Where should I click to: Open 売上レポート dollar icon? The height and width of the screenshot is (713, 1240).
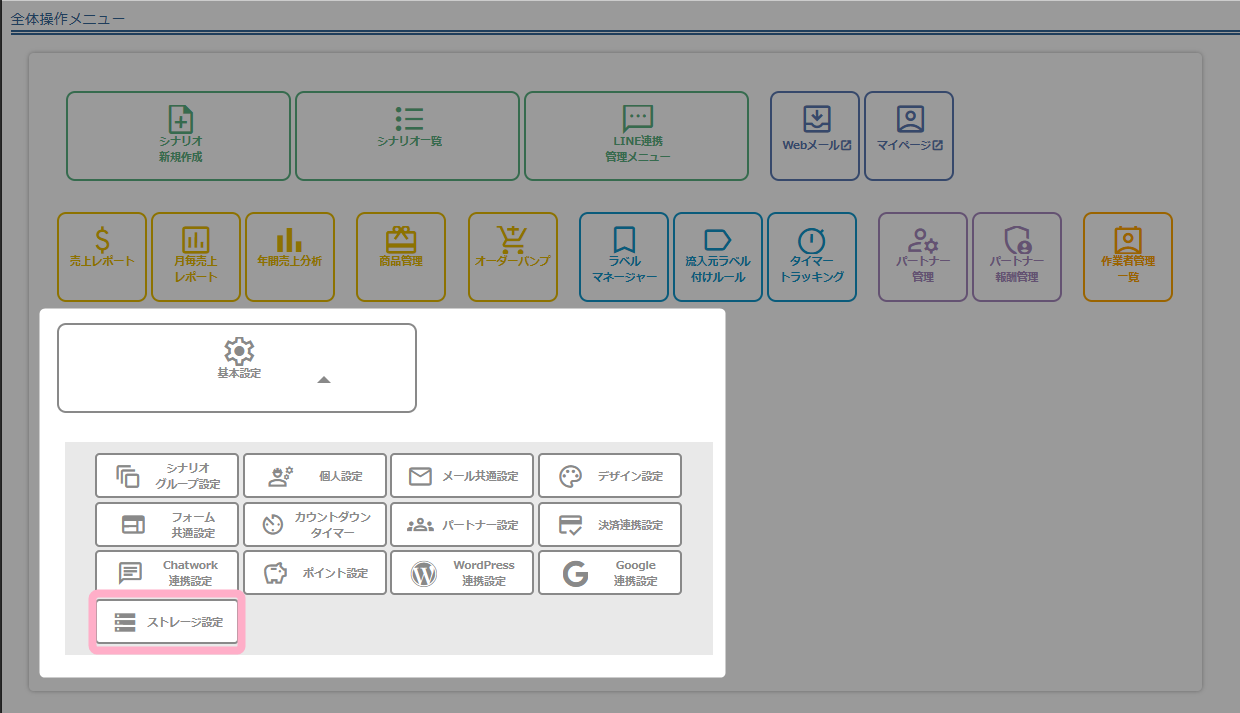tap(102, 240)
